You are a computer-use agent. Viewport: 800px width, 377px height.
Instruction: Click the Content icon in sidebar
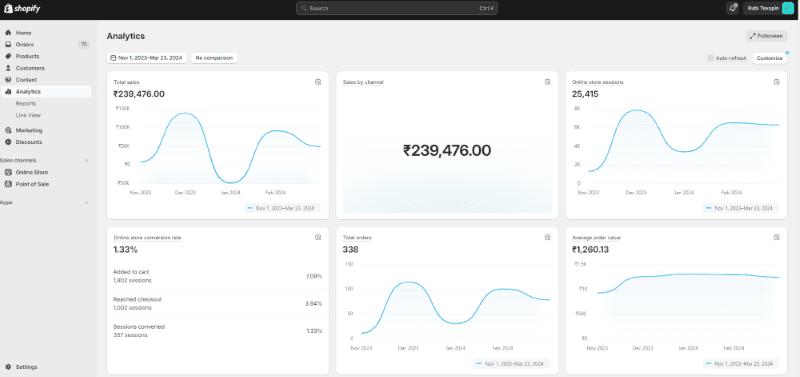[x=8, y=80]
